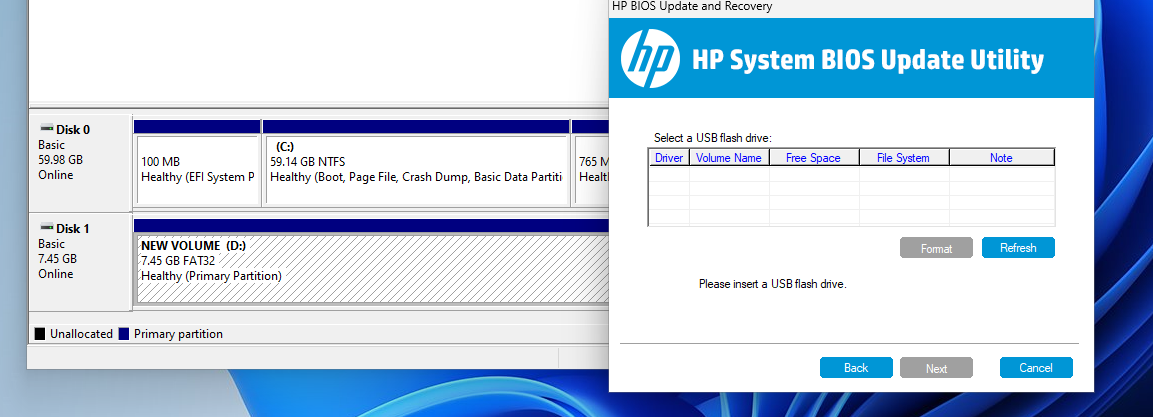
Task: Click the HP BIOS Update and Recovery title bar
Action: [851, 7]
